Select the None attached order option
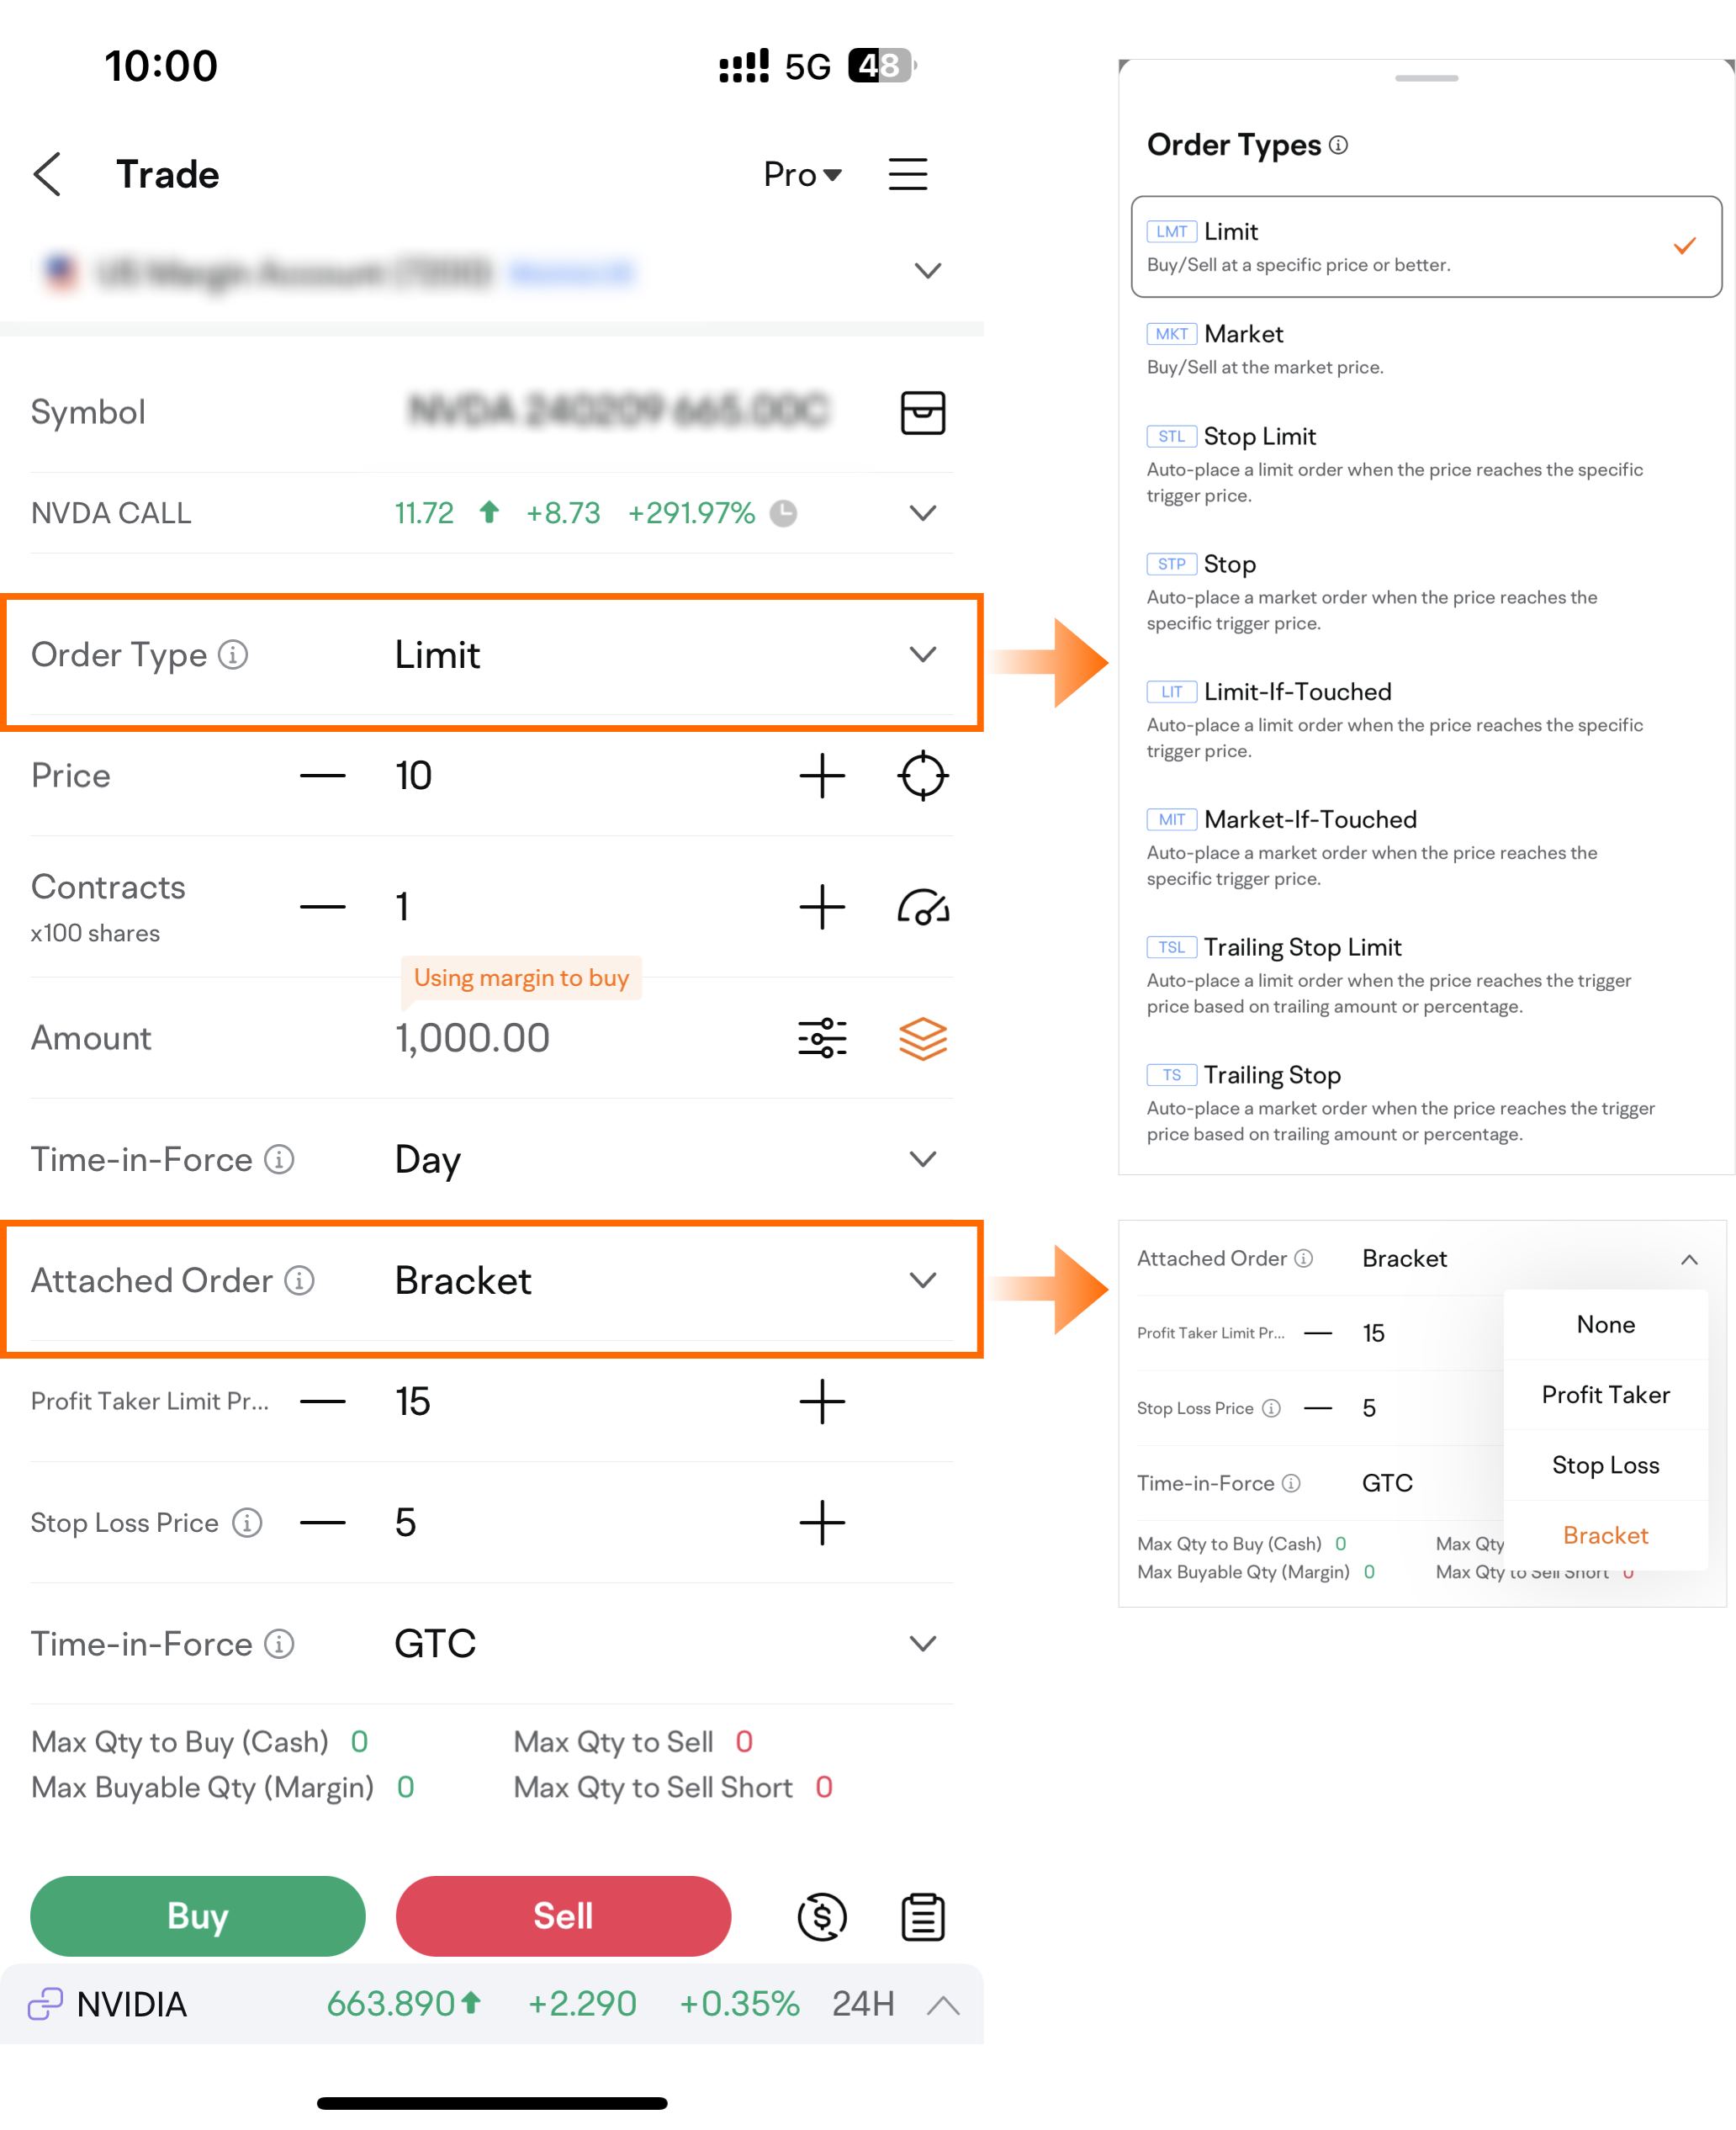Viewport: 1736px width, 2130px height. tap(1605, 1323)
